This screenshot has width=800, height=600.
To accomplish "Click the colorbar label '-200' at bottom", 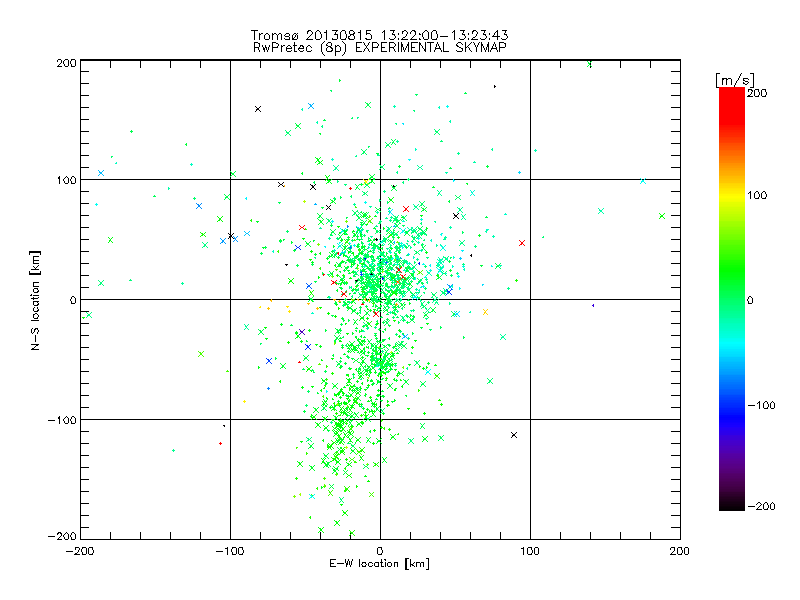I will tap(761, 506).
